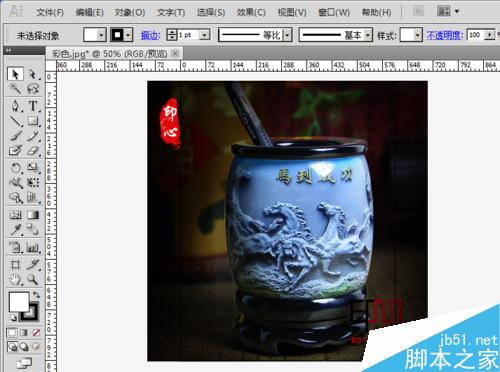This screenshot has height=372, width=500.
Task: Select the Line Segment tool
Action: coord(15,121)
